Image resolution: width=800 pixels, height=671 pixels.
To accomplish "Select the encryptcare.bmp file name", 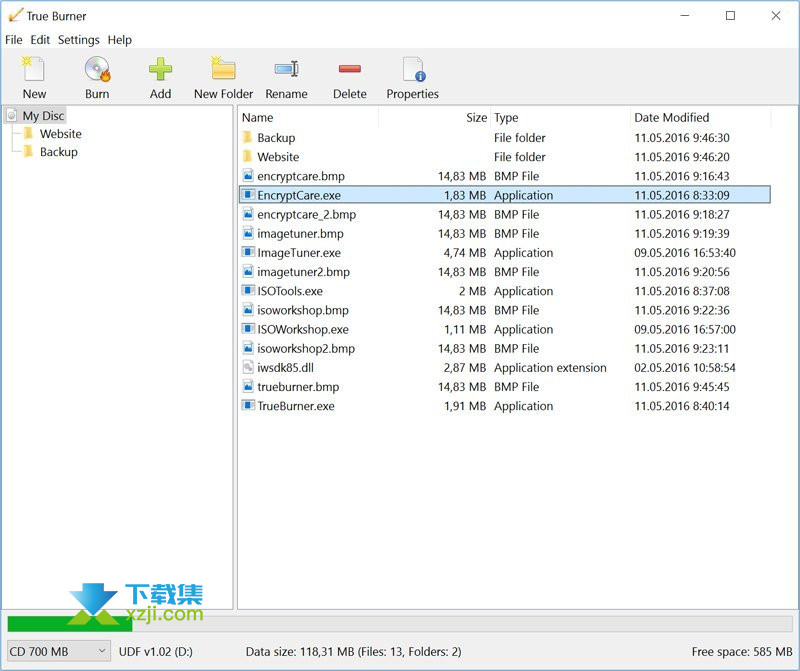I will pos(301,176).
